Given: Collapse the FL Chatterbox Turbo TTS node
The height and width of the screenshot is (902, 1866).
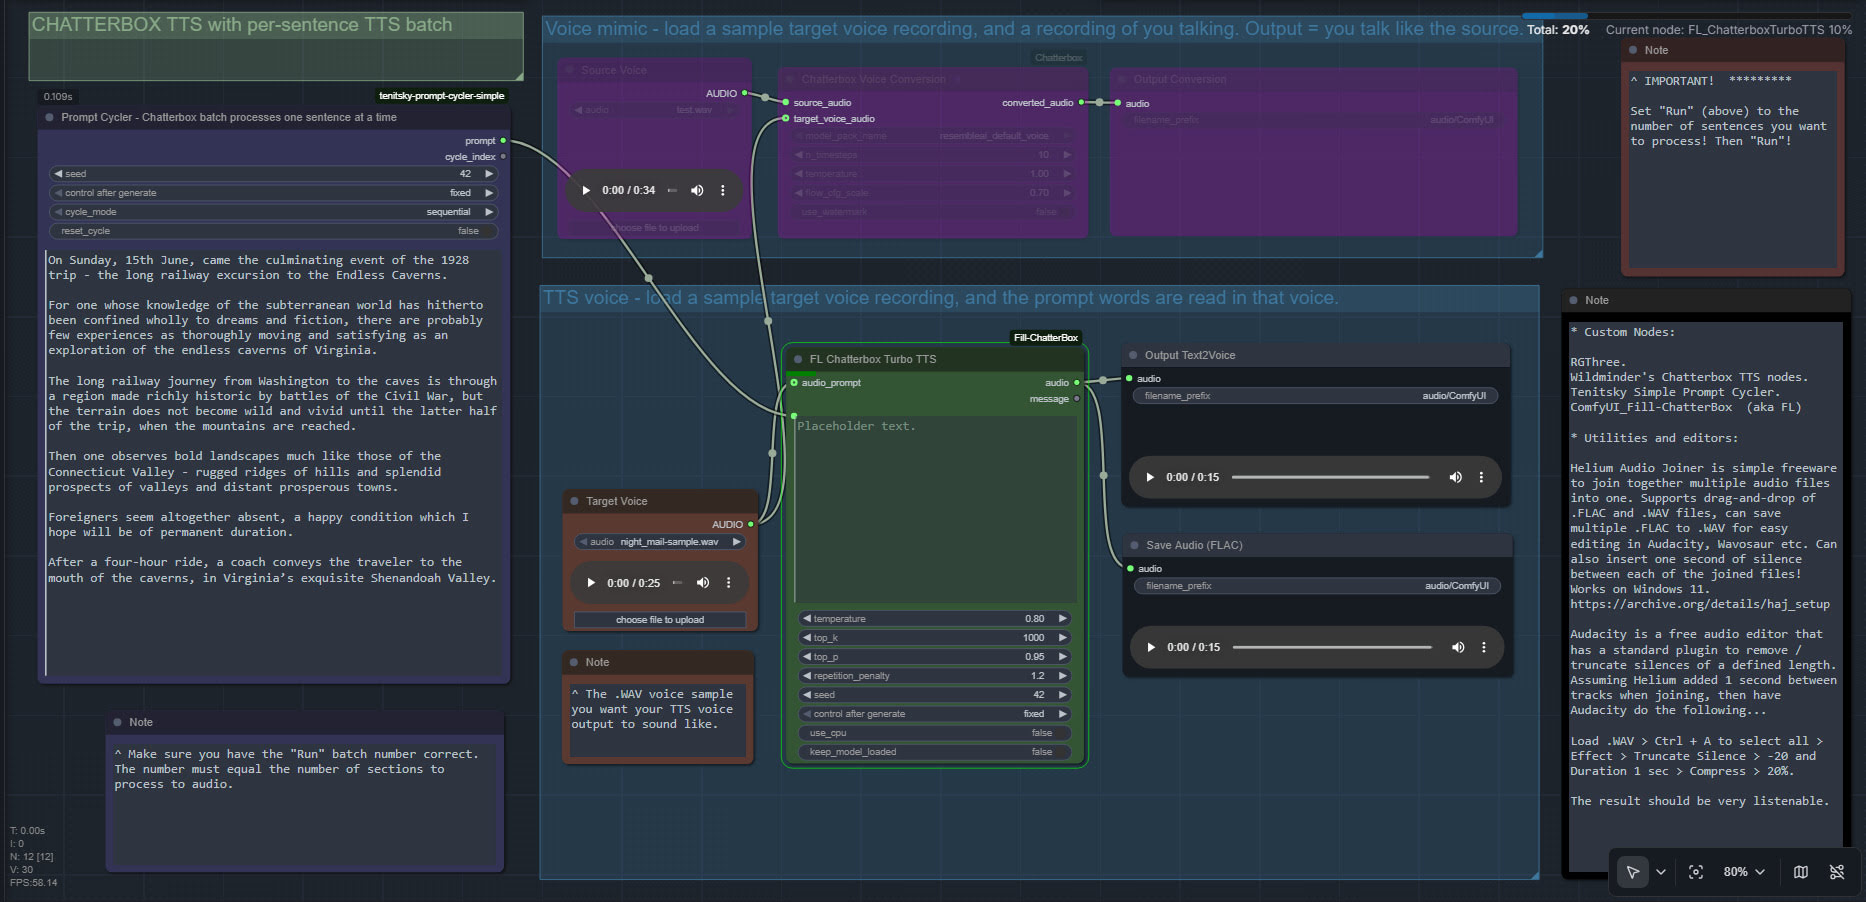Looking at the screenshot, I should pyautogui.click(x=798, y=359).
